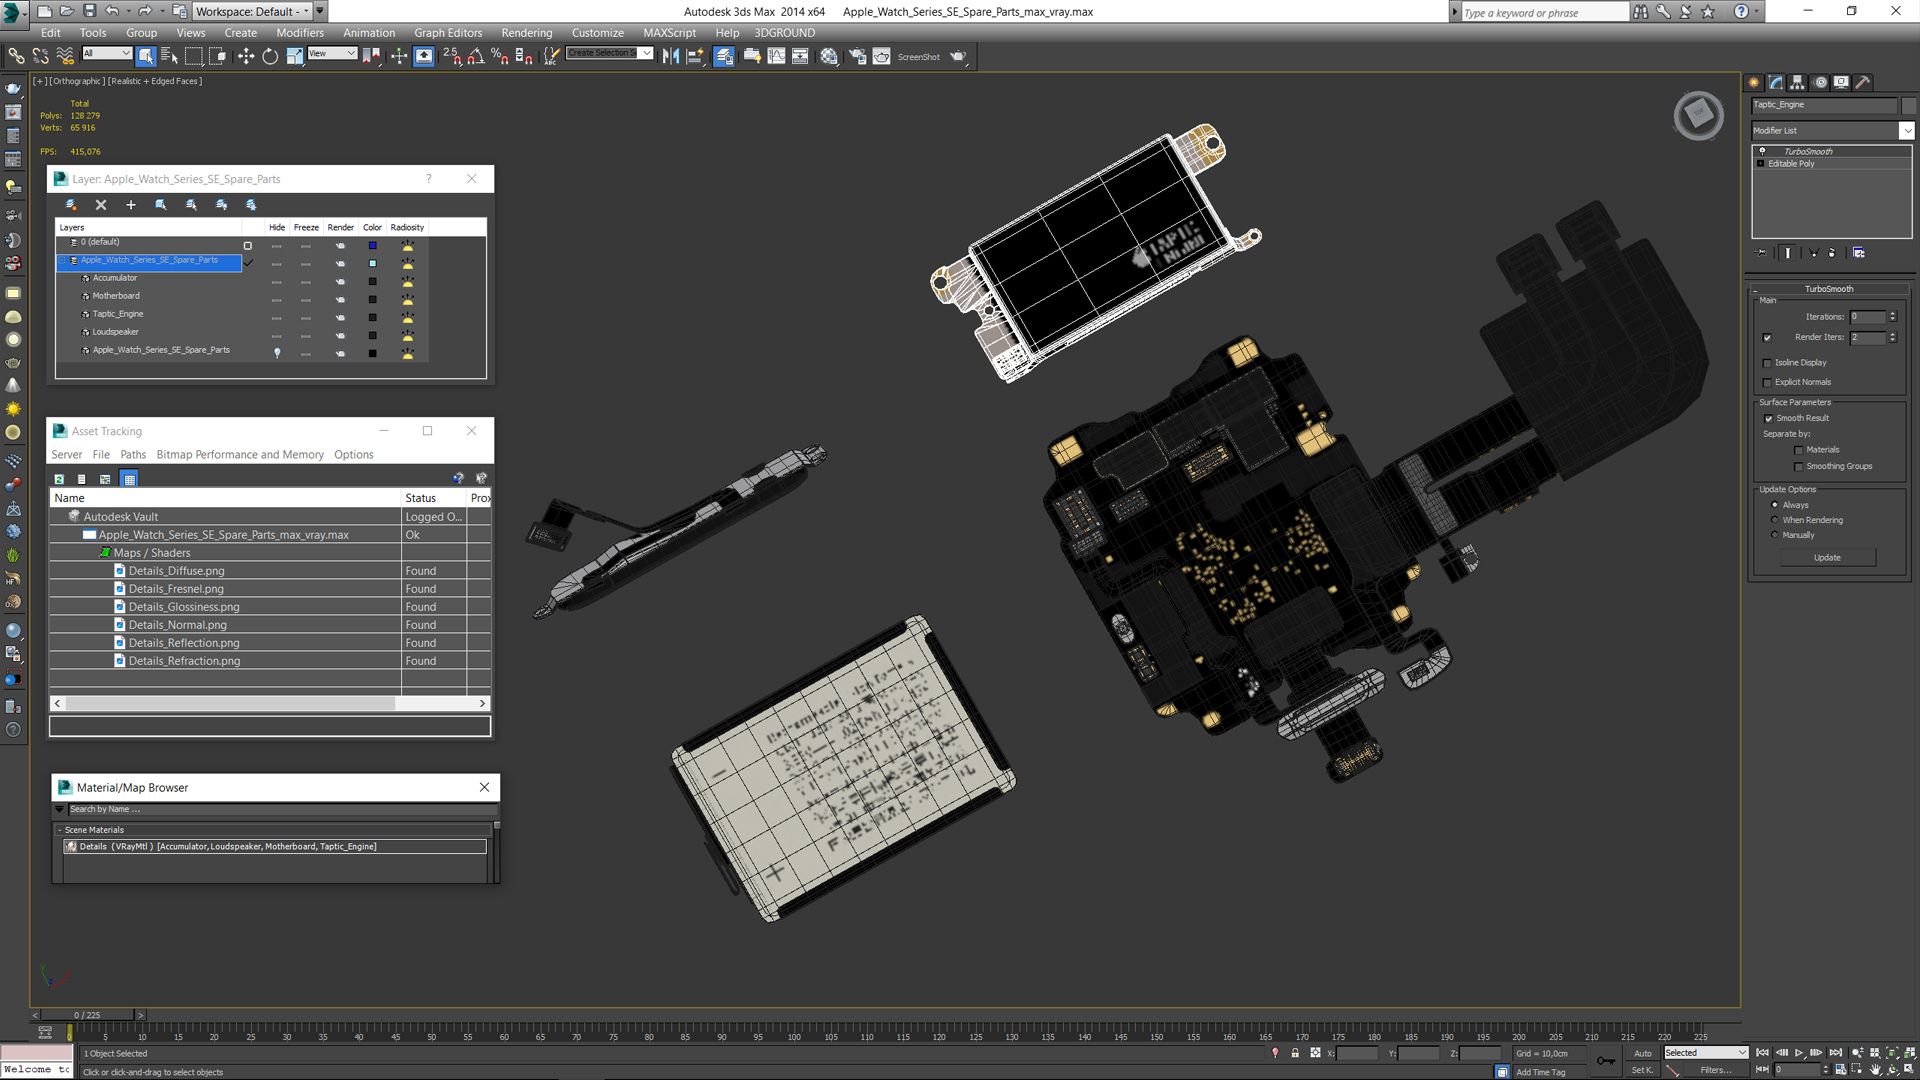
Task: Select the Always update option
Action: [x=1775, y=505]
